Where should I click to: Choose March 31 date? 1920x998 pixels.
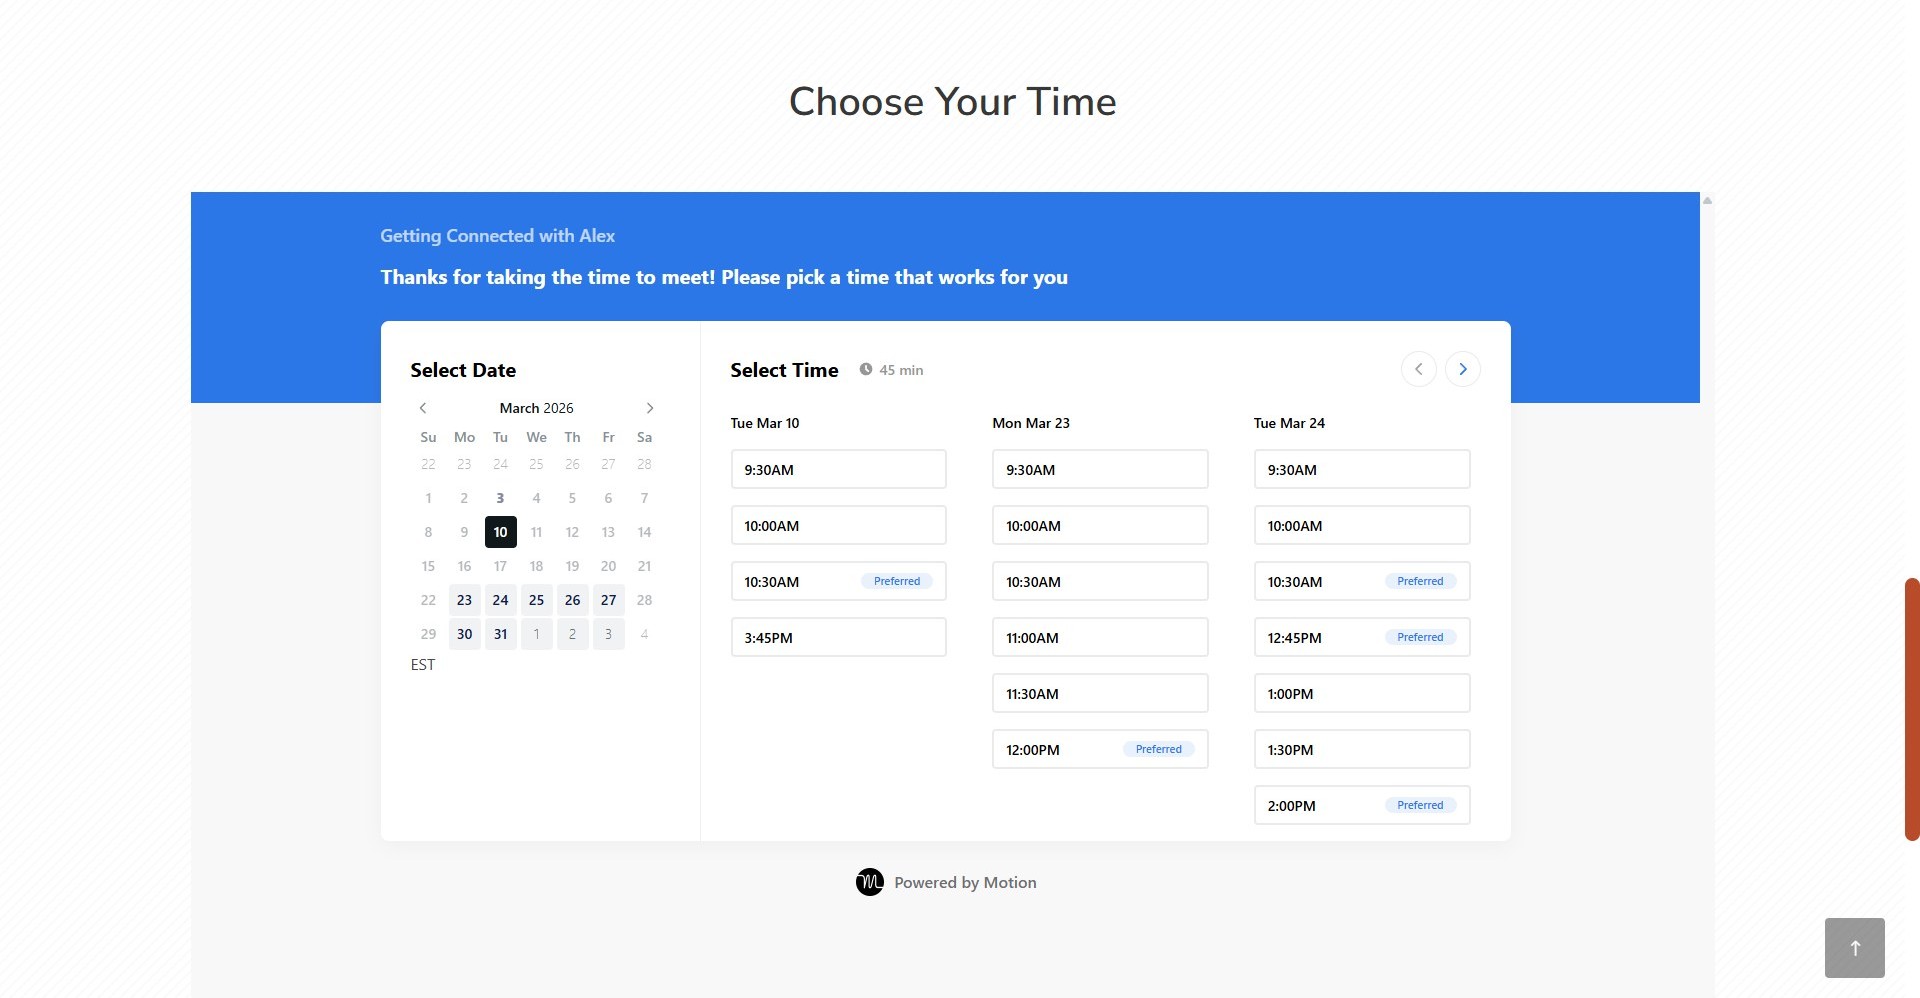[500, 634]
